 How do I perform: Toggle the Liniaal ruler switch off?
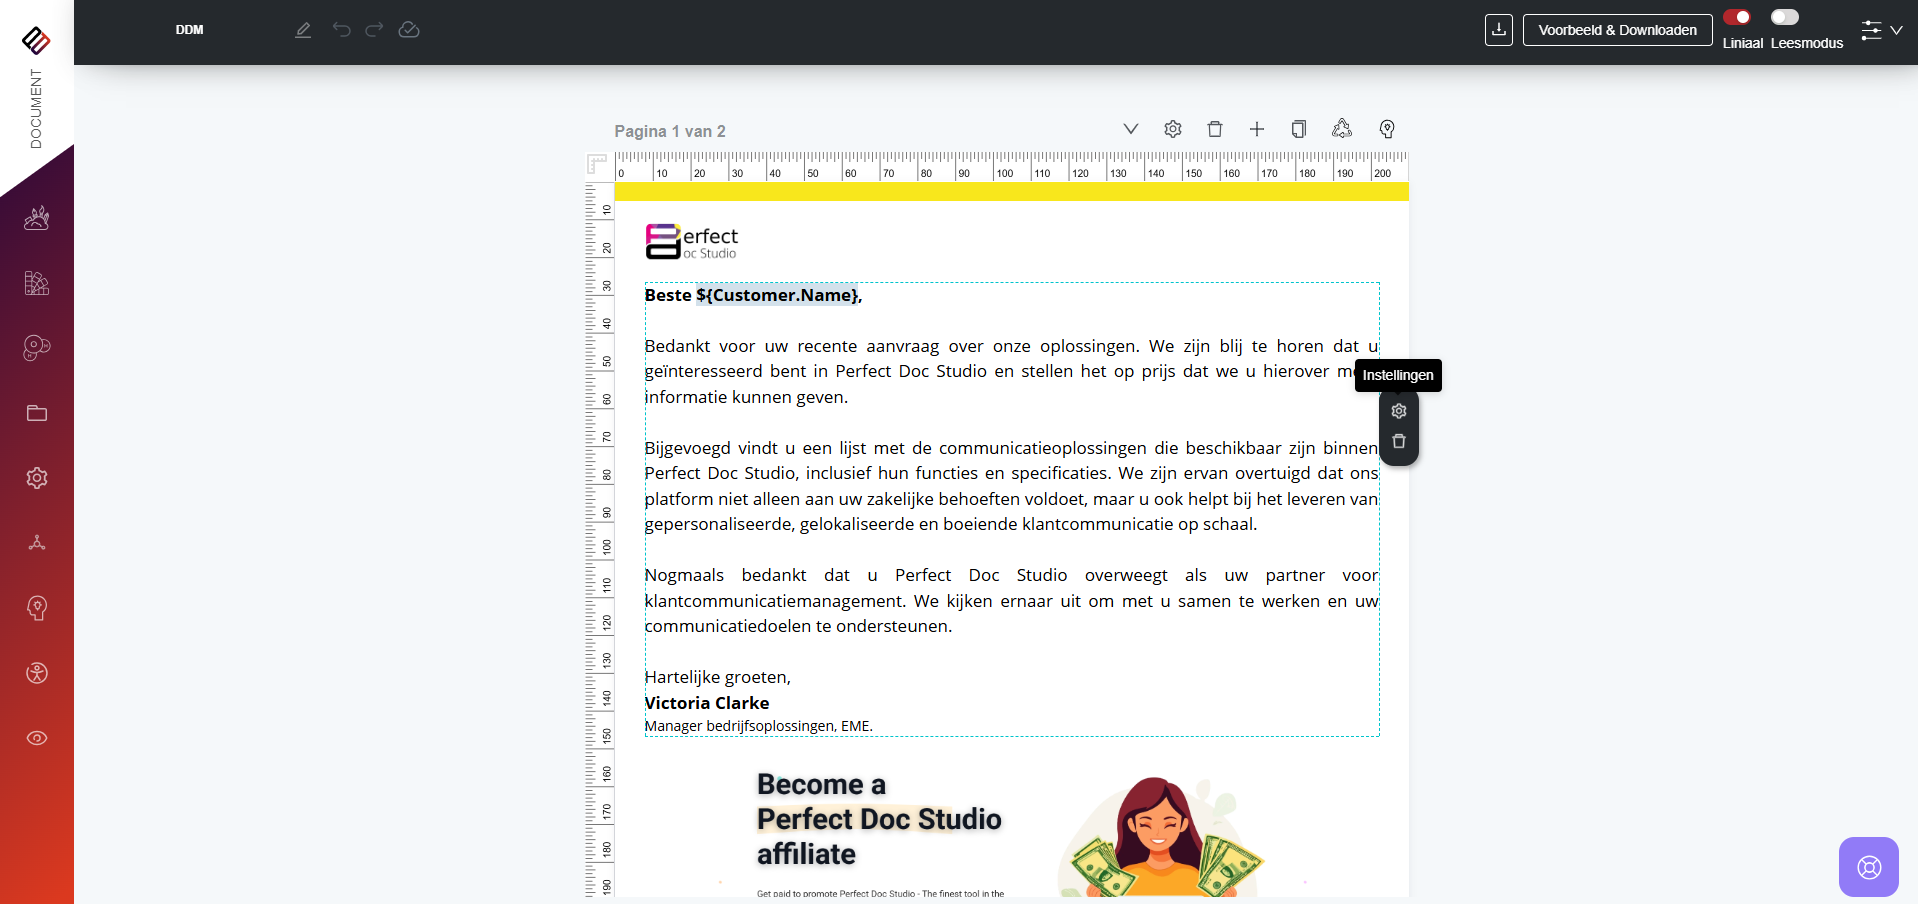pos(1737,17)
